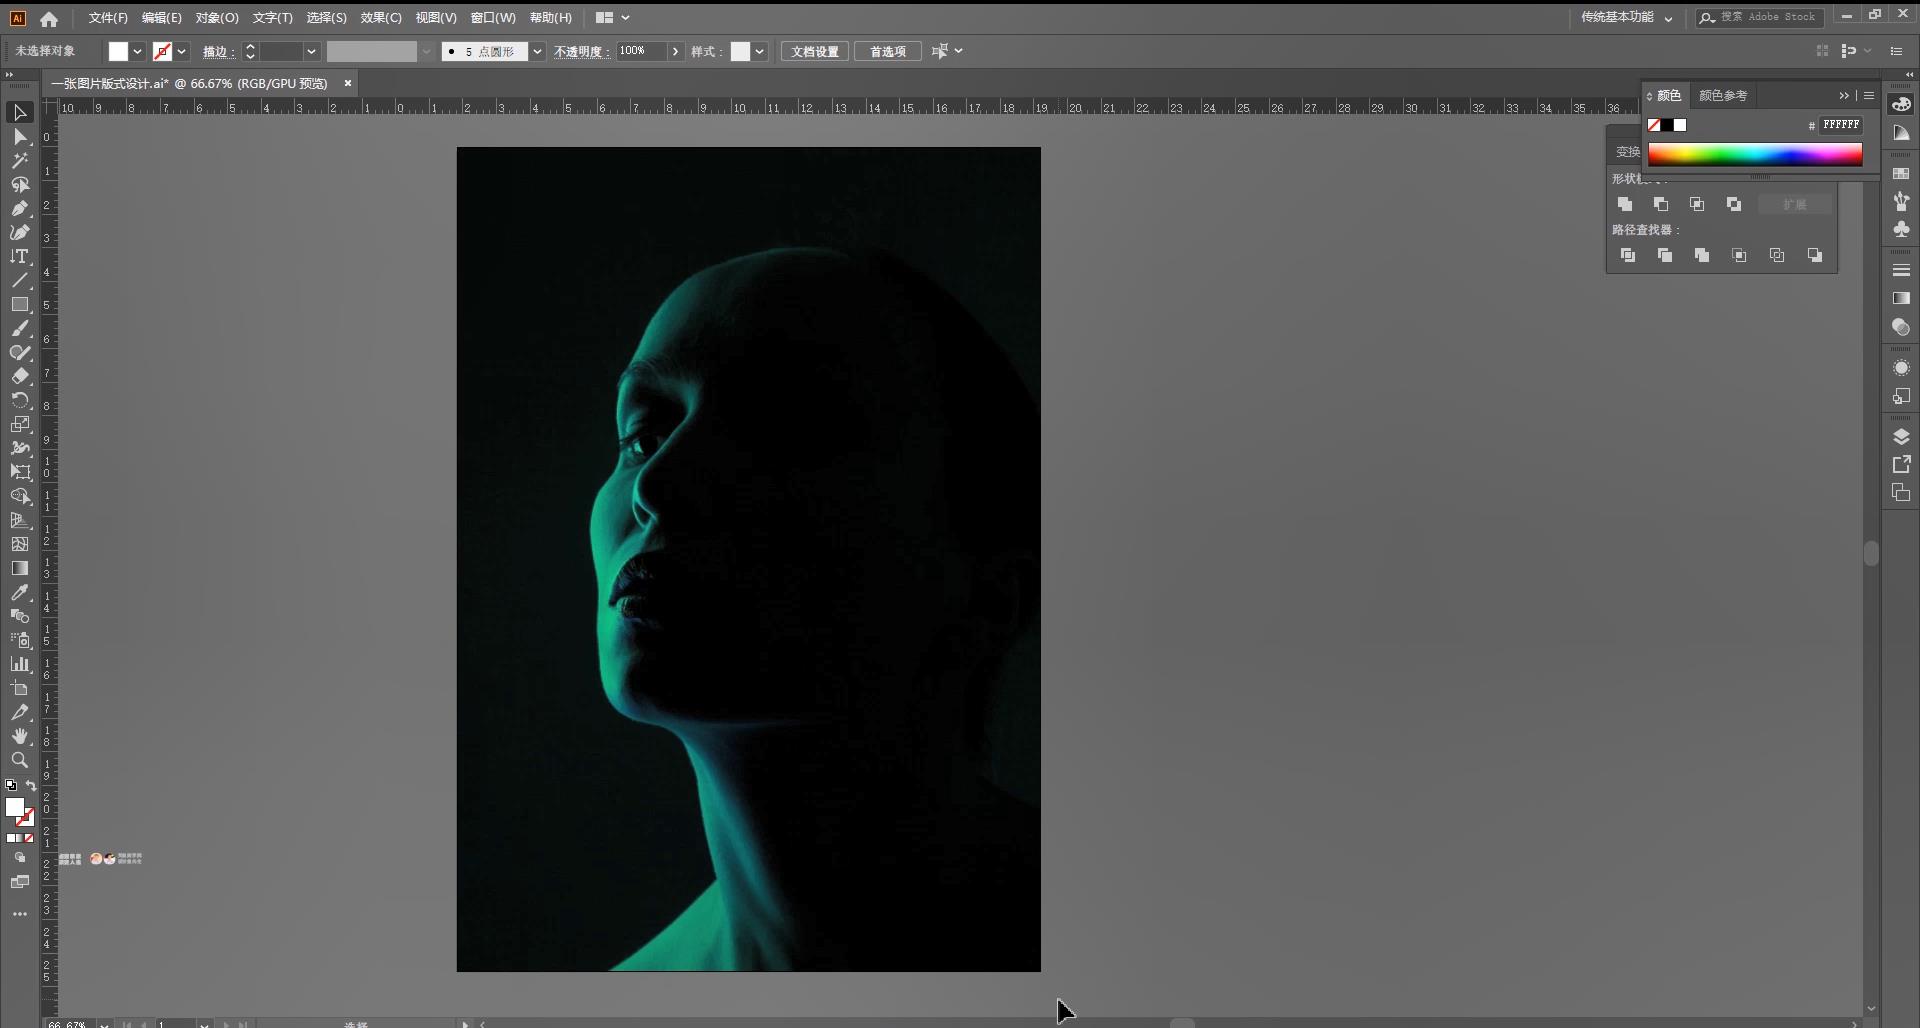Activate the Type tool
The height and width of the screenshot is (1028, 1920).
coord(20,257)
